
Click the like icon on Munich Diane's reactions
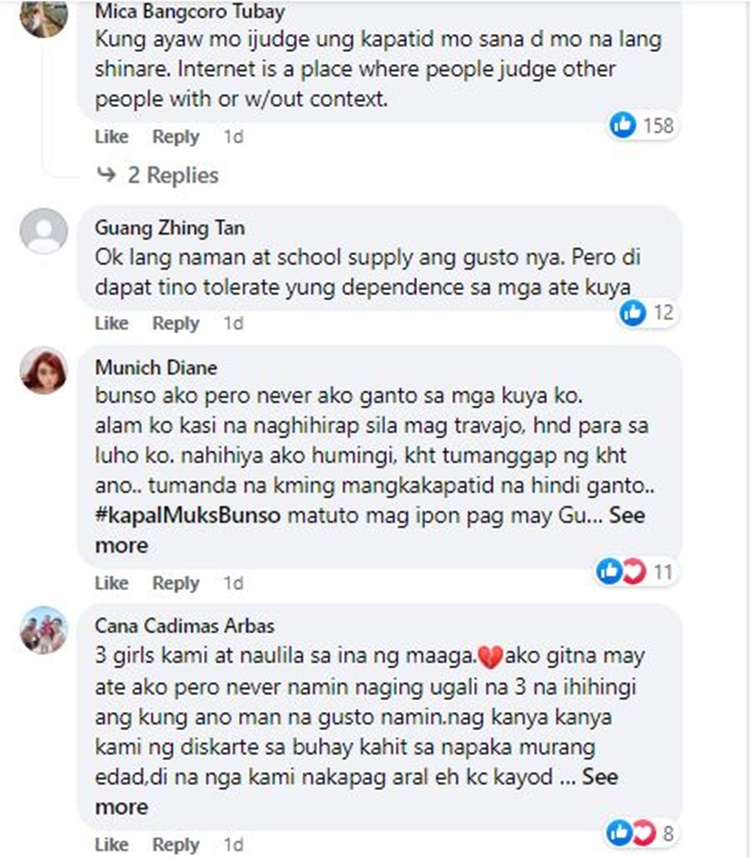[x=609, y=571]
